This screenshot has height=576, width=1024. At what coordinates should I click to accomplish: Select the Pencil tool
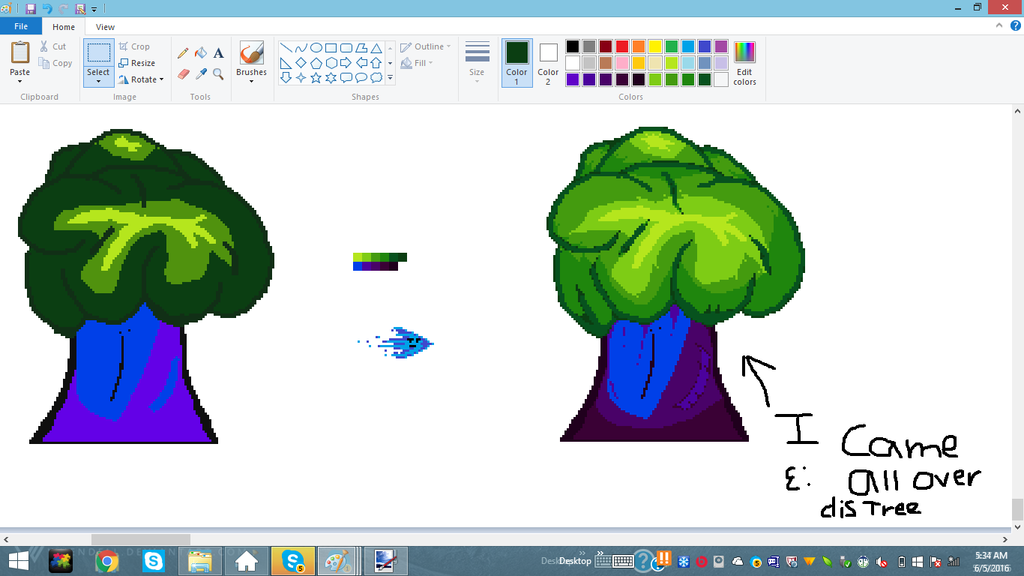click(183, 53)
